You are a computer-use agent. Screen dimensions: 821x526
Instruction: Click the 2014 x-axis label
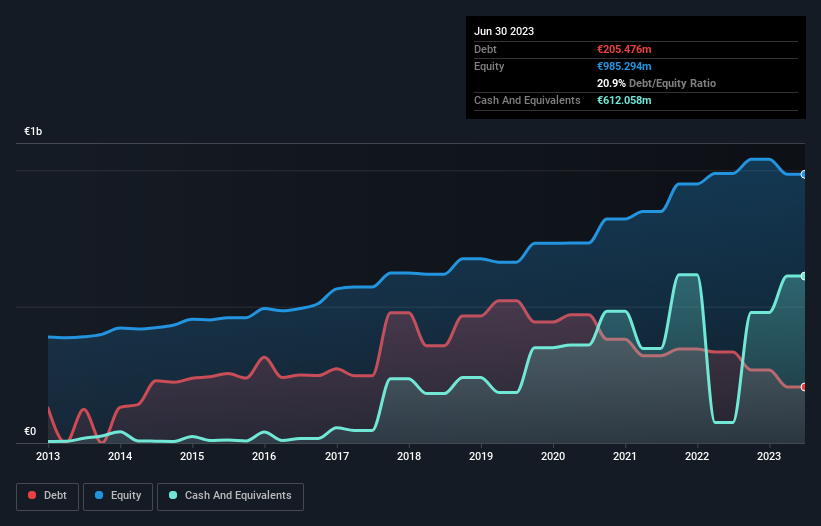point(120,456)
